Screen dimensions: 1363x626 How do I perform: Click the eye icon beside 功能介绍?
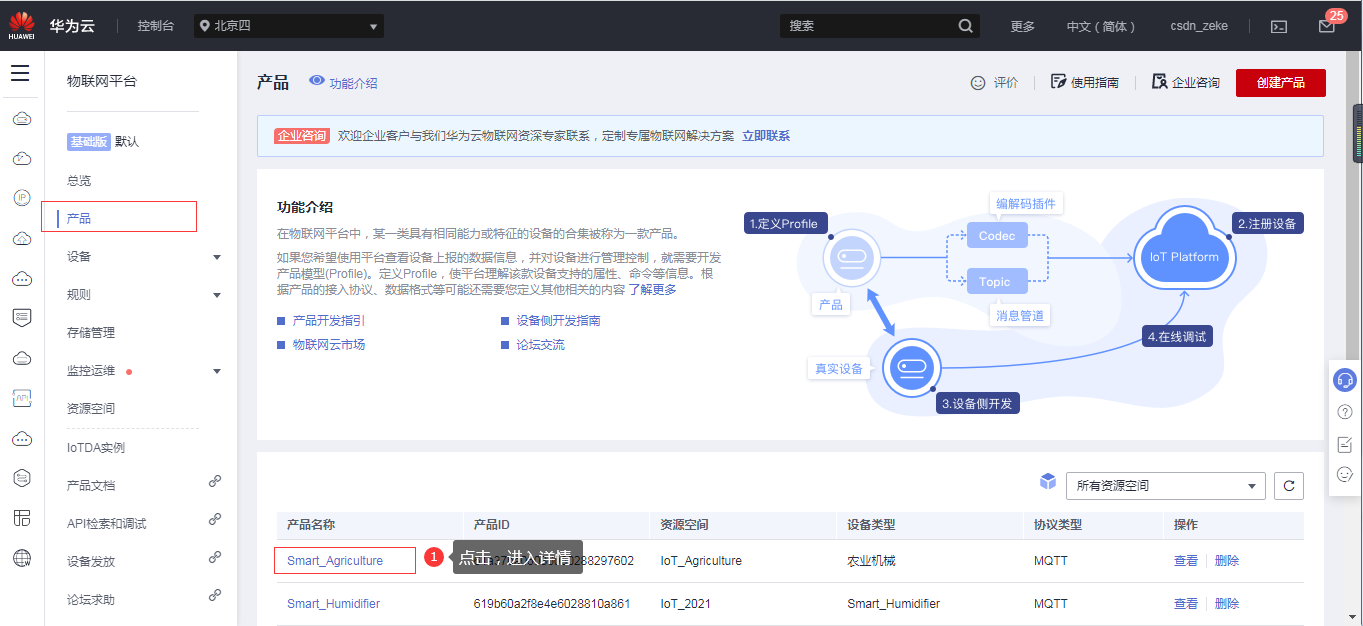tap(317, 81)
